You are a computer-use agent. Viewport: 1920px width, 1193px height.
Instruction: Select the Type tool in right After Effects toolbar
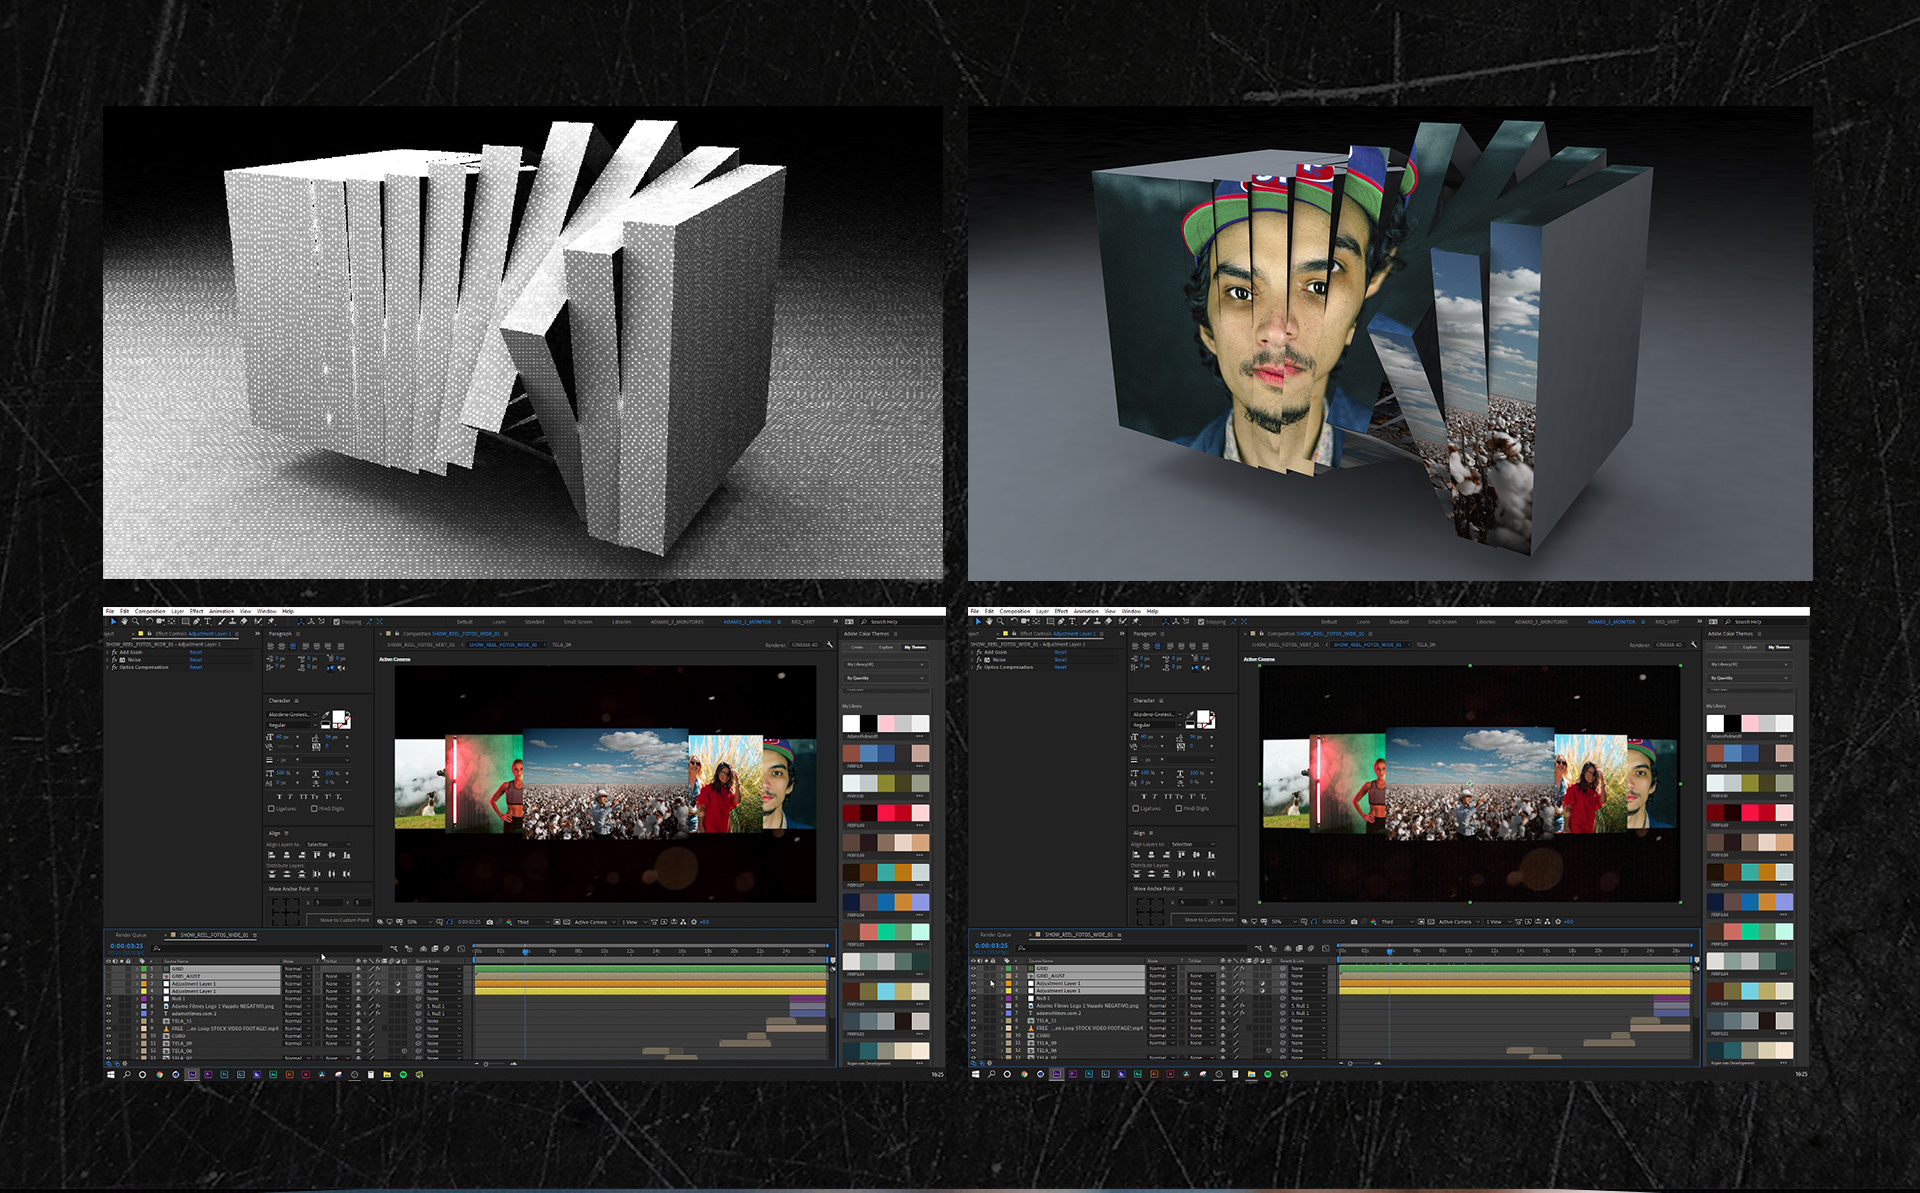click(1072, 621)
